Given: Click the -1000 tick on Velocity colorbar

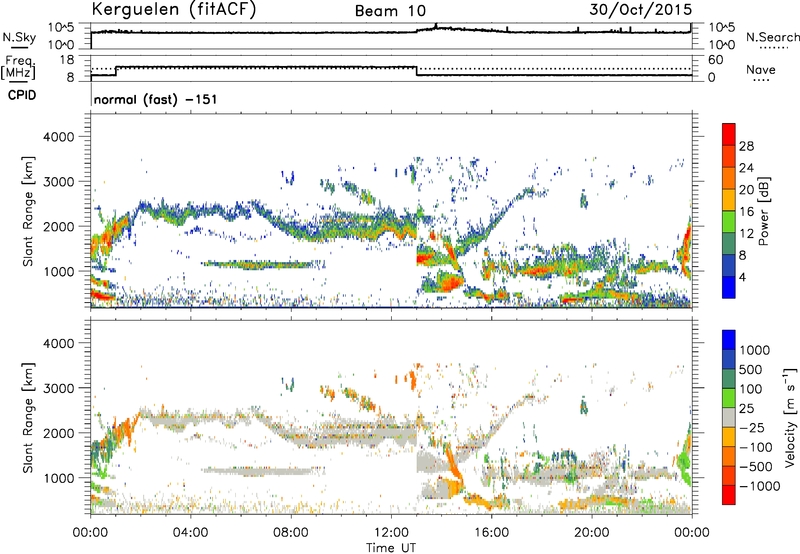Looking at the screenshot, I should point(759,486).
